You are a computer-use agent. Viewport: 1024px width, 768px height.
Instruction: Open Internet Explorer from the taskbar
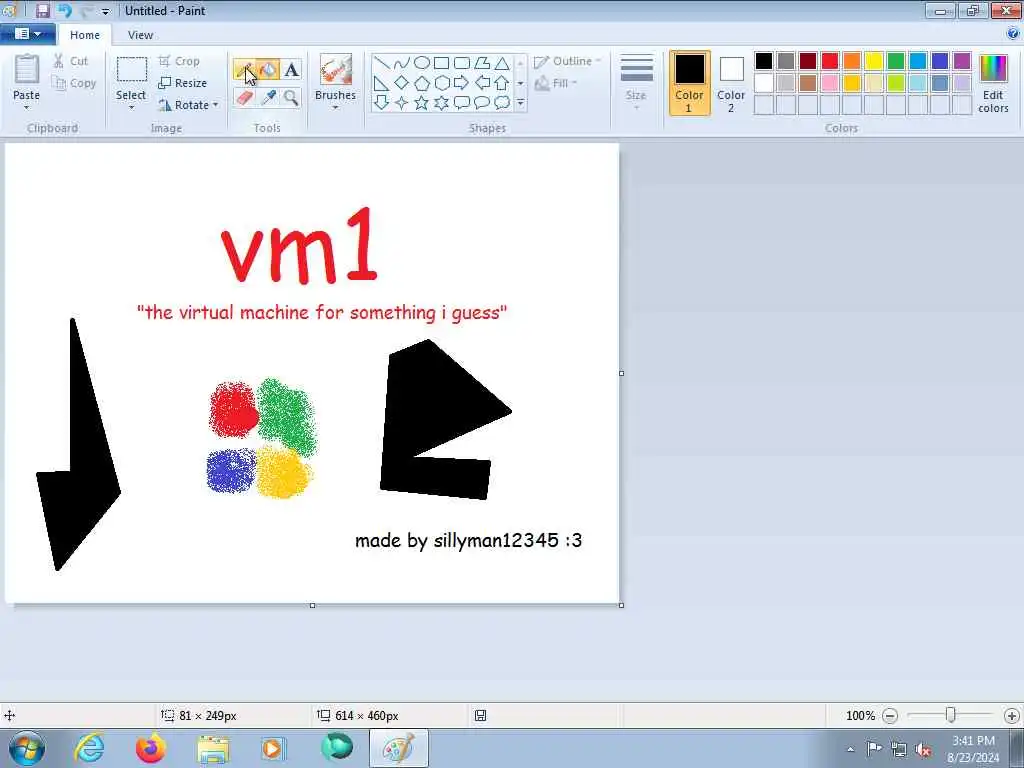pyautogui.click(x=89, y=748)
